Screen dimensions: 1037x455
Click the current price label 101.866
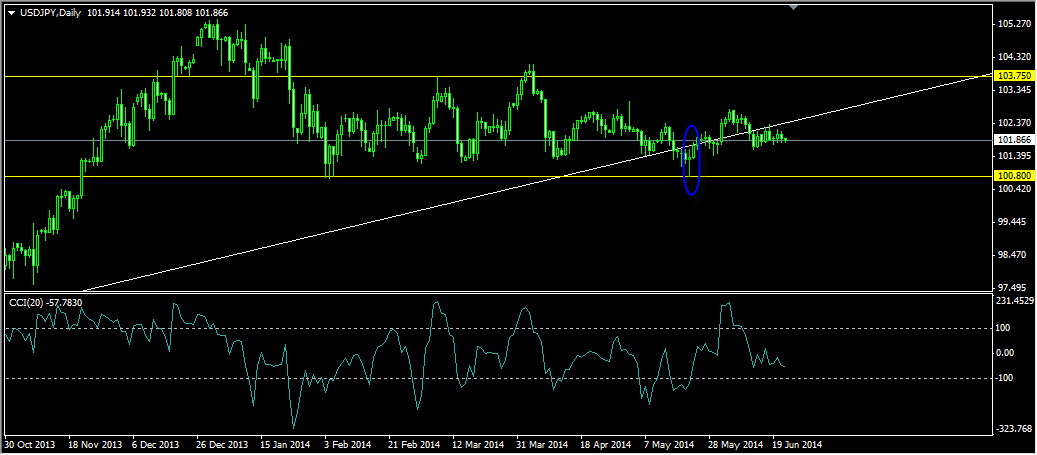tap(1014, 140)
